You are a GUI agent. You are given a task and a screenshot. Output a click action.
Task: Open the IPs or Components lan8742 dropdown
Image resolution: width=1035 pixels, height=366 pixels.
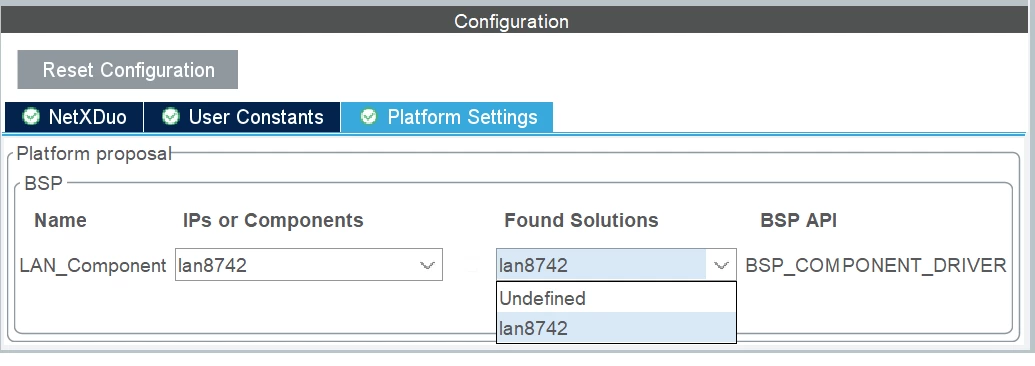308,265
